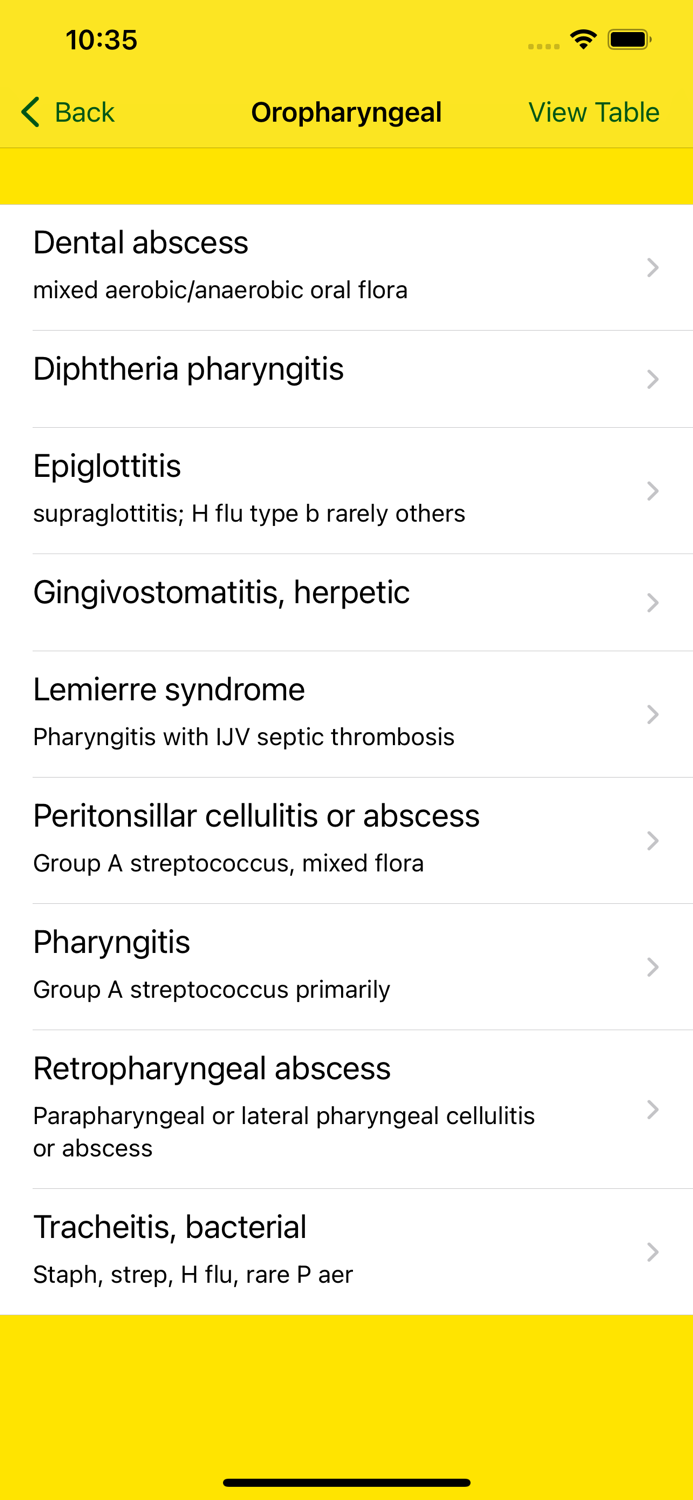Click chevron beside Gingivostomatitis, herpetic
The width and height of the screenshot is (693, 1500).
pos(652,603)
